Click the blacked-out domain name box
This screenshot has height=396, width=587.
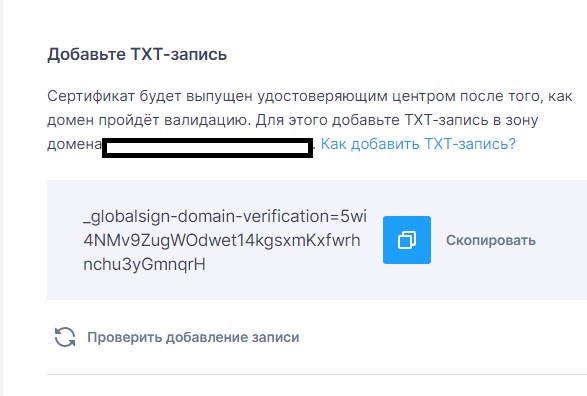[207, 148]
